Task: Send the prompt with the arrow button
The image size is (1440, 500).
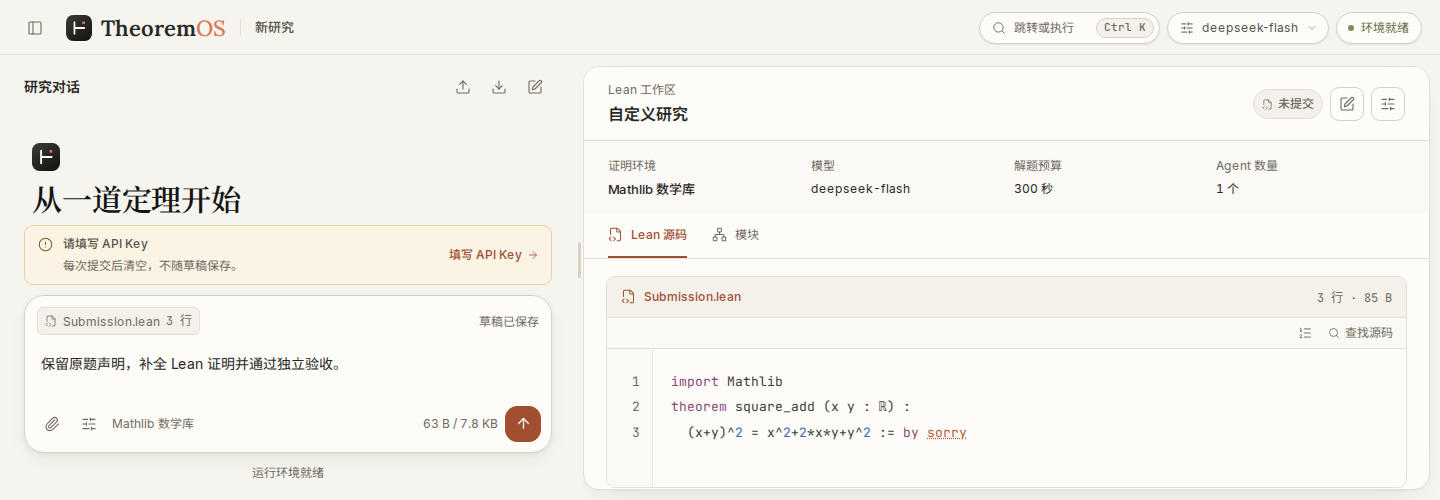Action: click(x=523, y=424)
